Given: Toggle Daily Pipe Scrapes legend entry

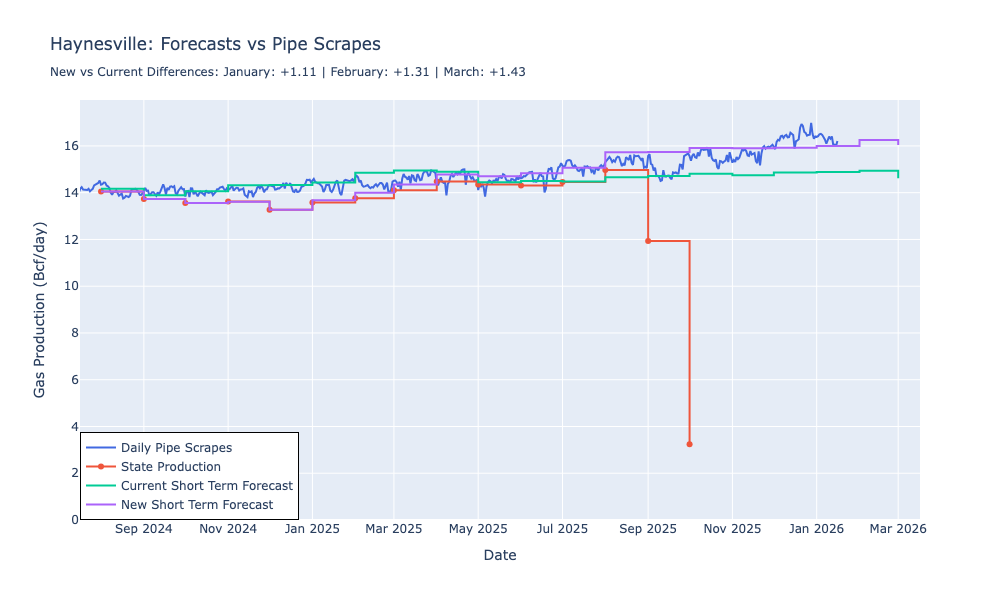Looking at the screenshot, I should [x=176, y=448].
